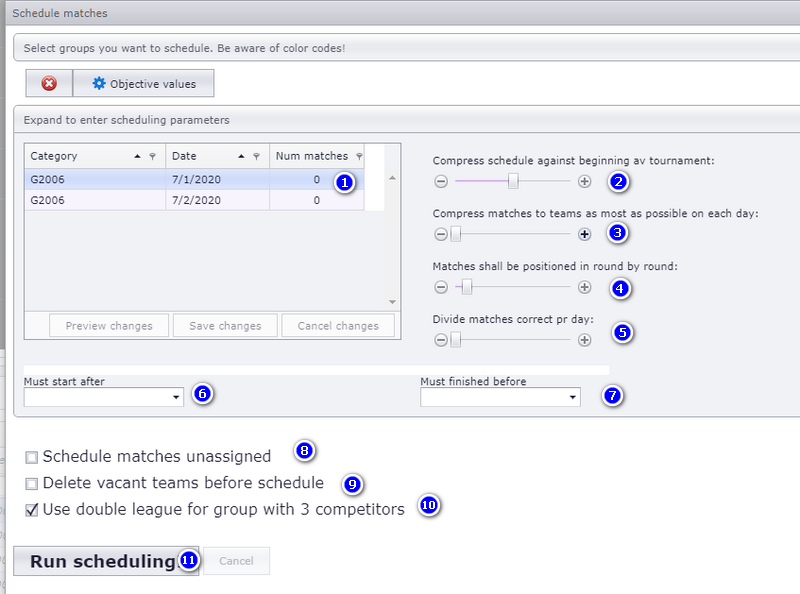Open Objective values settings
Viewport: 800px width, 594px height.
(144, 83)
